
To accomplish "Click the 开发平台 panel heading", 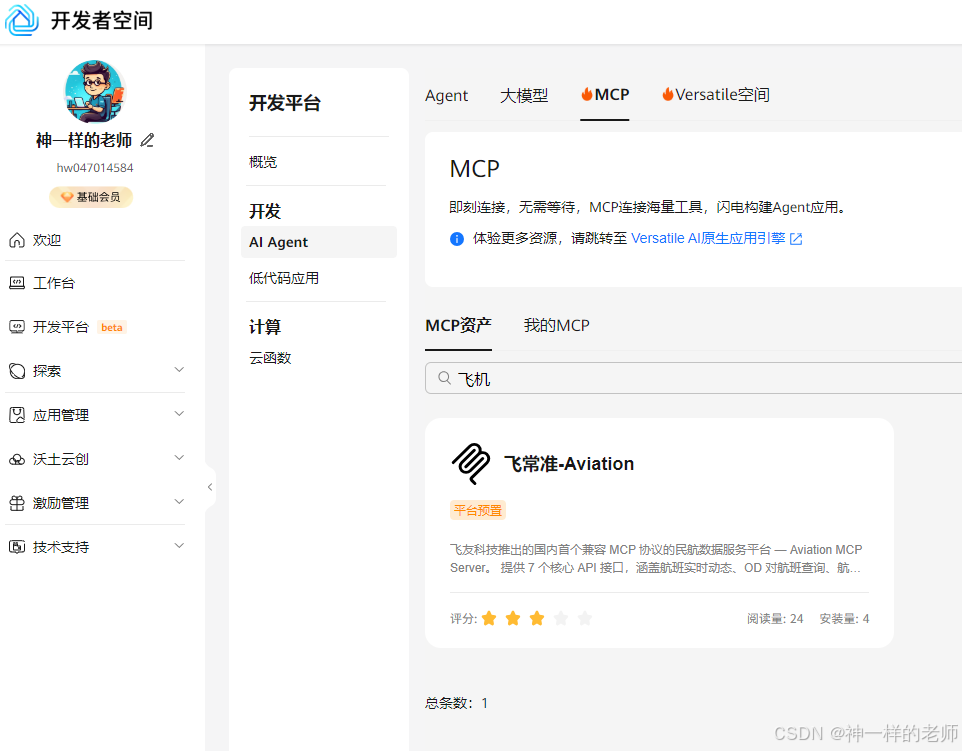I will tap(285, 103).
